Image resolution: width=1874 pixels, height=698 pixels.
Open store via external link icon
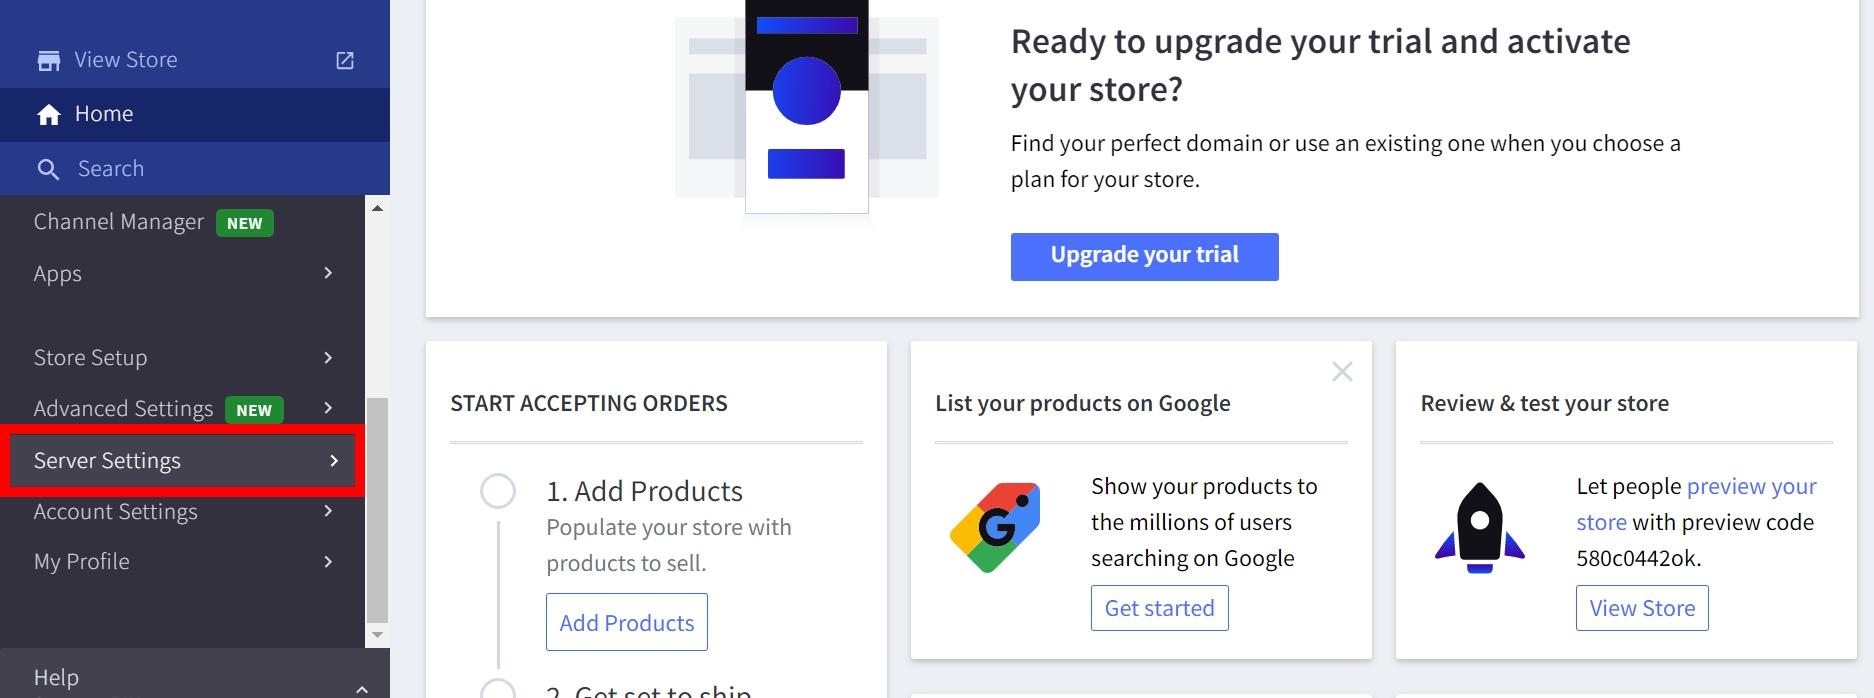345,61
